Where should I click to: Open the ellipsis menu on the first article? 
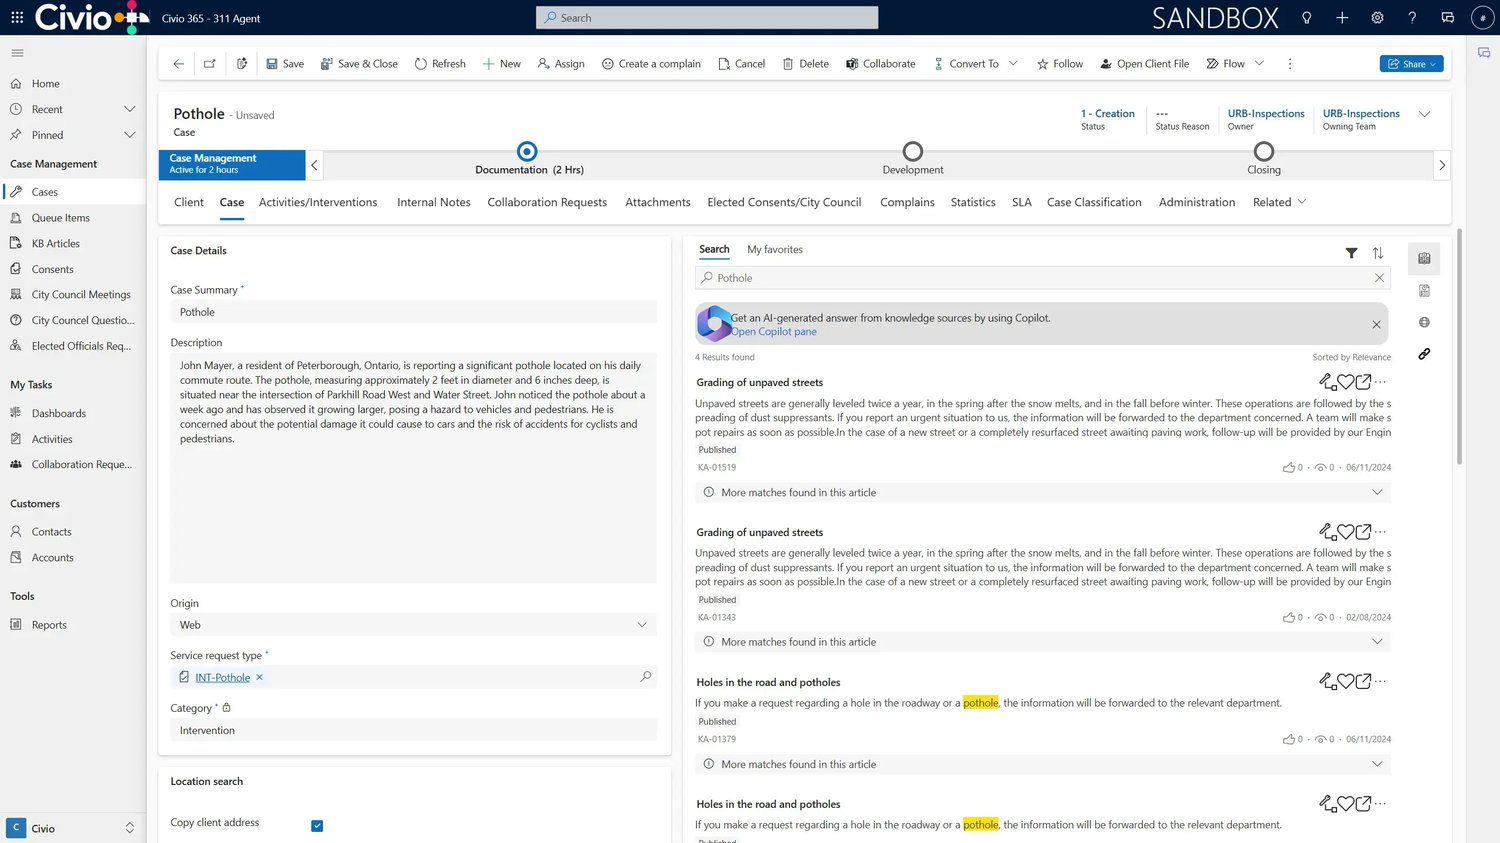[1381, 381]
